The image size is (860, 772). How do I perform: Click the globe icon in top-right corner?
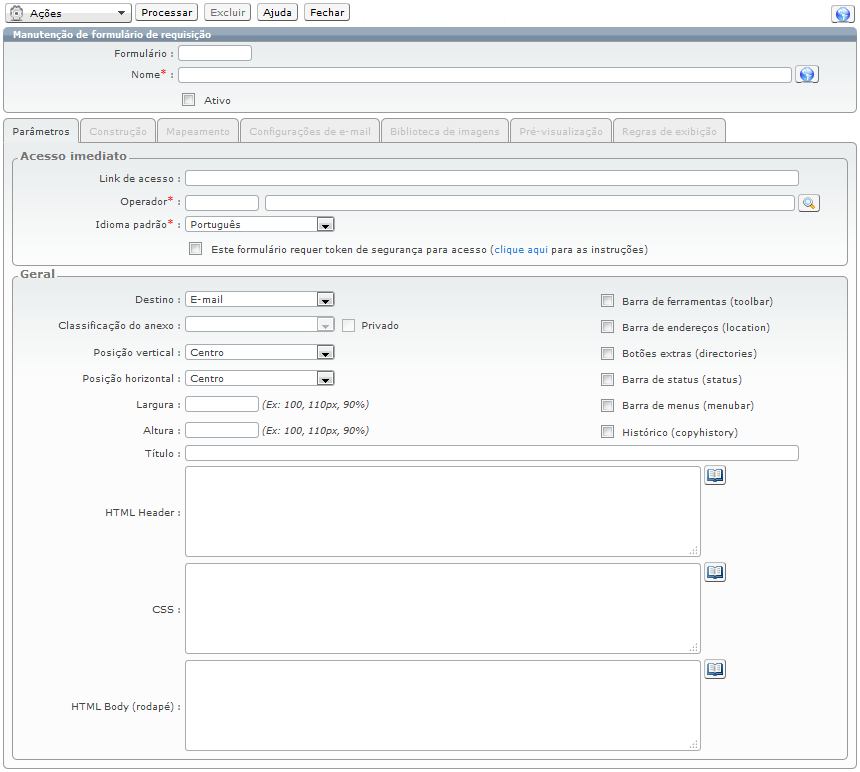(842, 14)
